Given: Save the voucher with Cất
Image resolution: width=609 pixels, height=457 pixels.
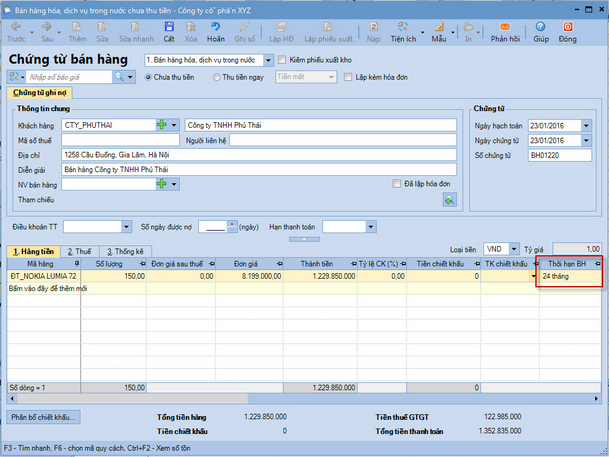Looking at the screenshot, I should tap(169, 32).
